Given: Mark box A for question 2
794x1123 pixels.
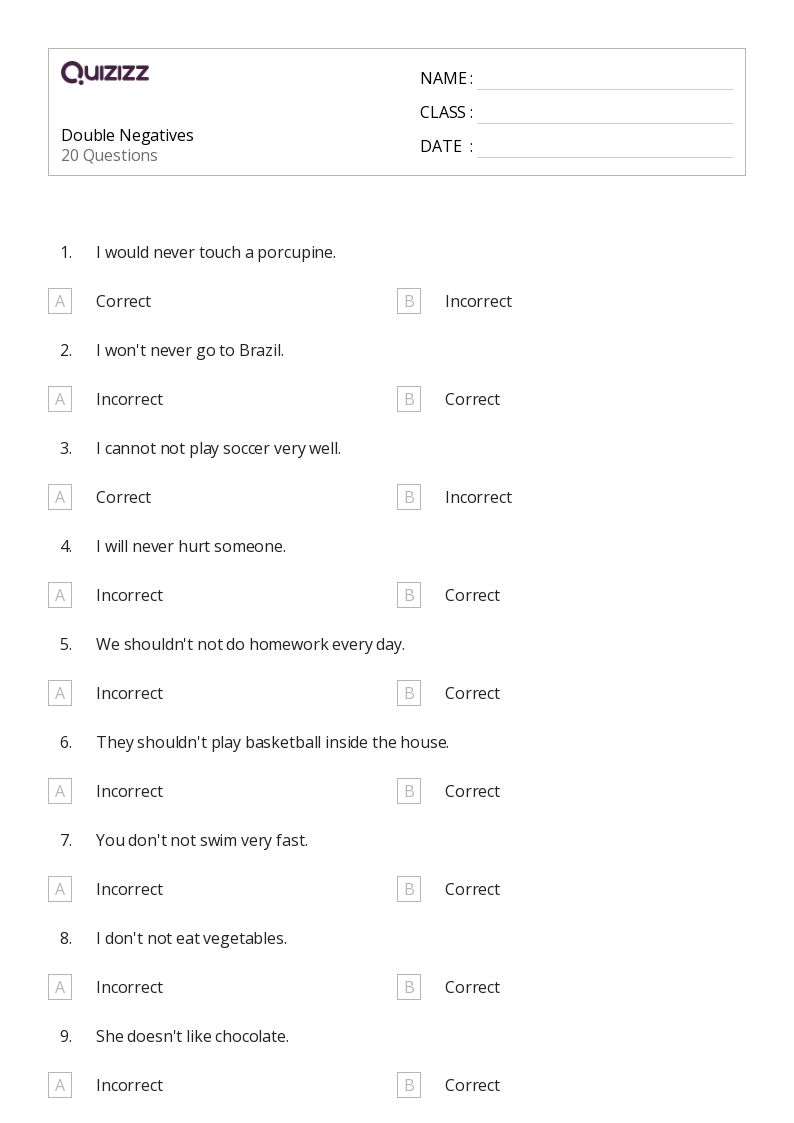Looking at the screenshot, I should (x=60, y=399).
